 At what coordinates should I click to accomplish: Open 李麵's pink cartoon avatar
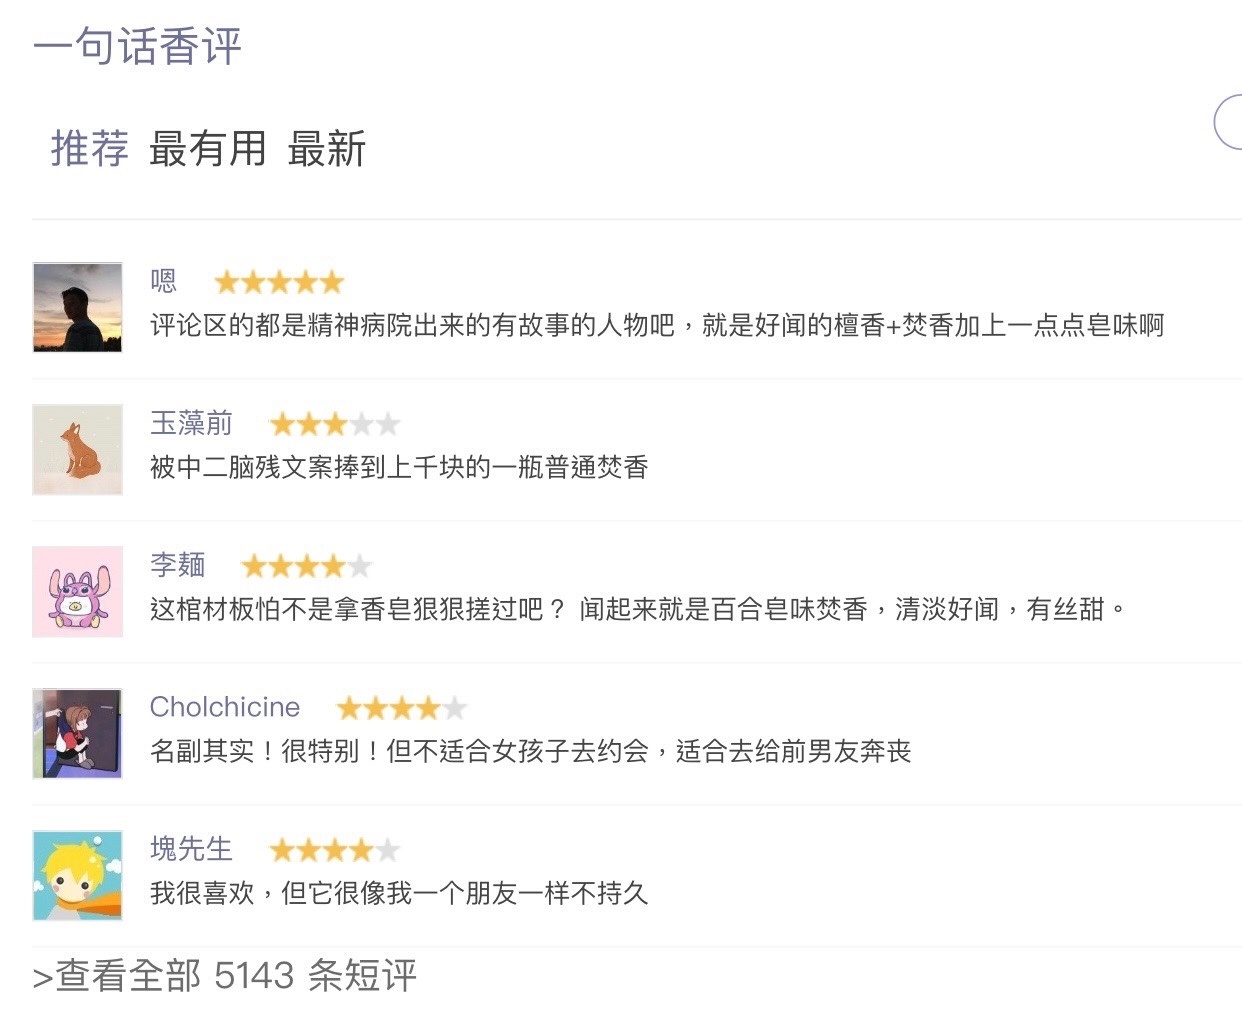point(77,591)
